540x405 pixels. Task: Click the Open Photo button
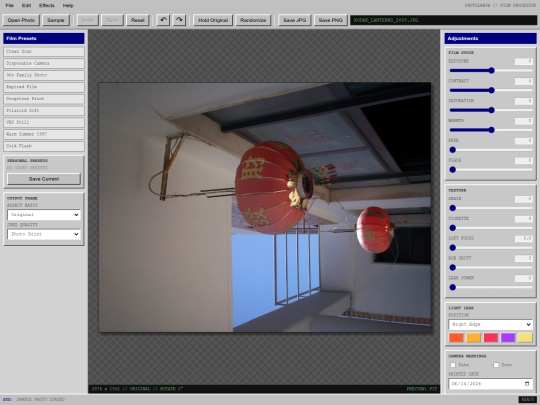21,20
